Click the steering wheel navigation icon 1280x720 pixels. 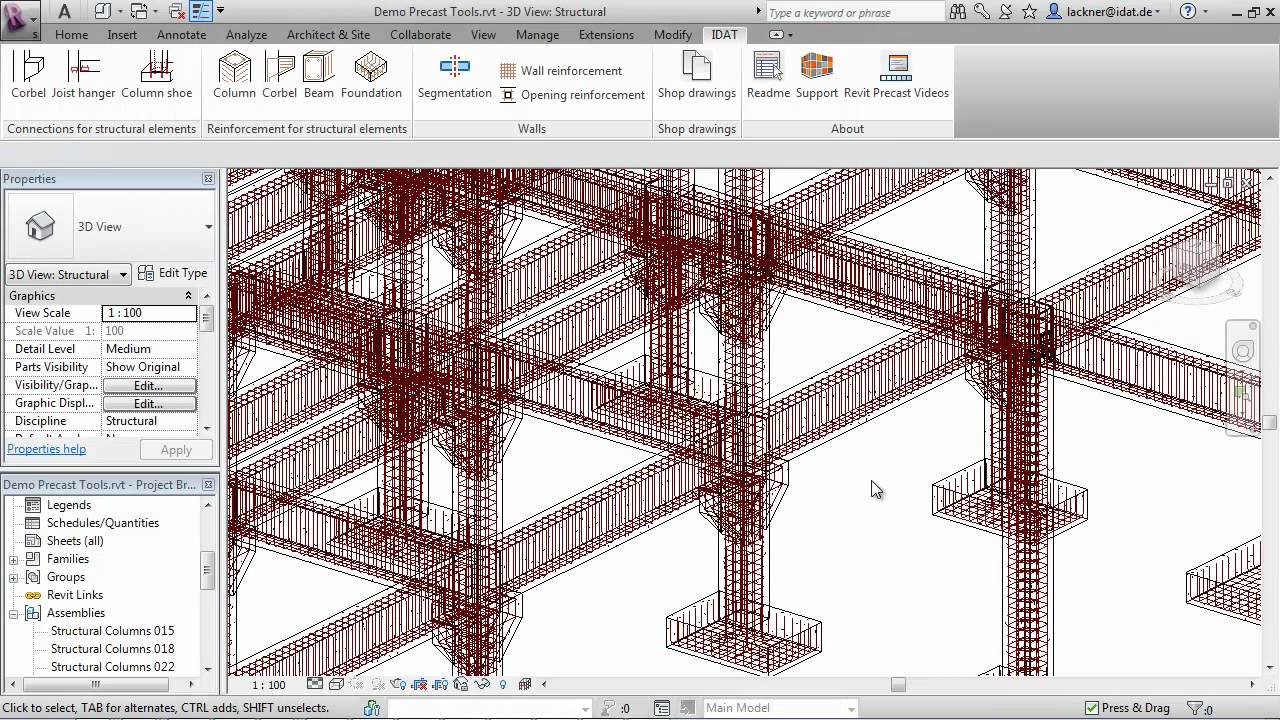tap(1243, 351)
